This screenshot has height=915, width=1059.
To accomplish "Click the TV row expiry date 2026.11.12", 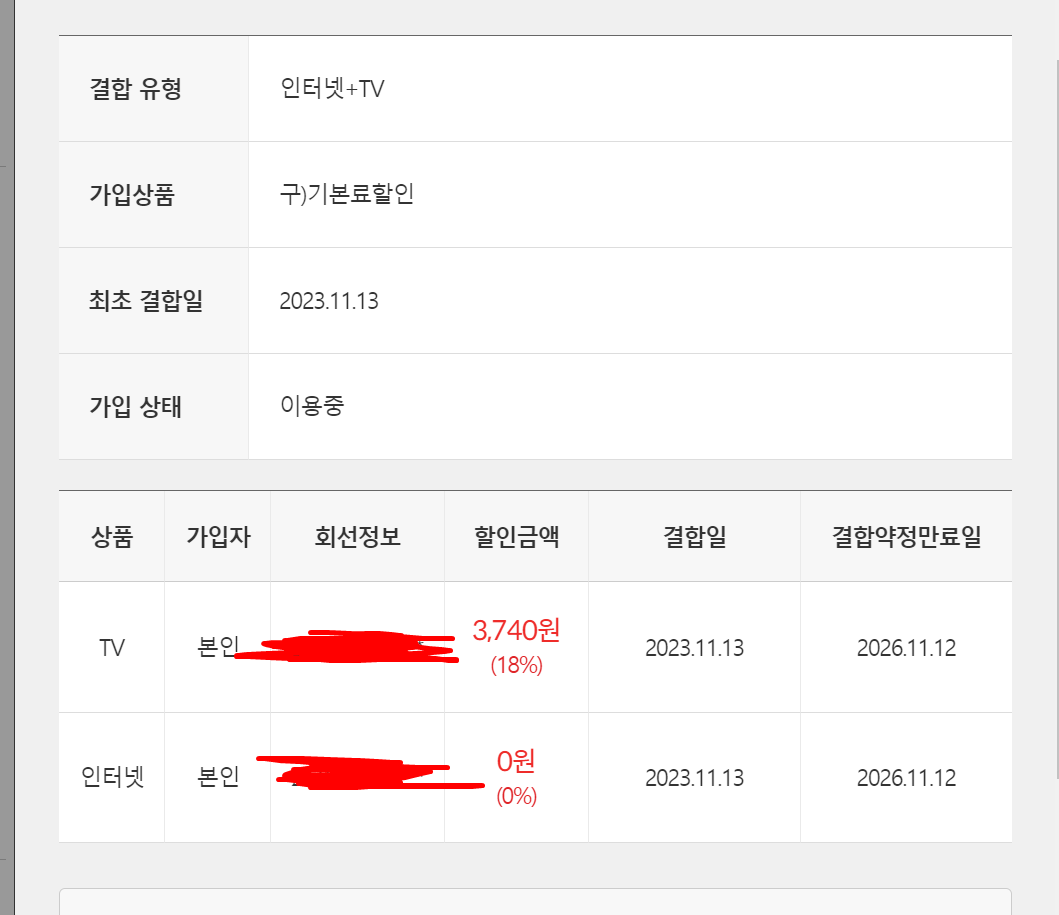I will (906, 648).
